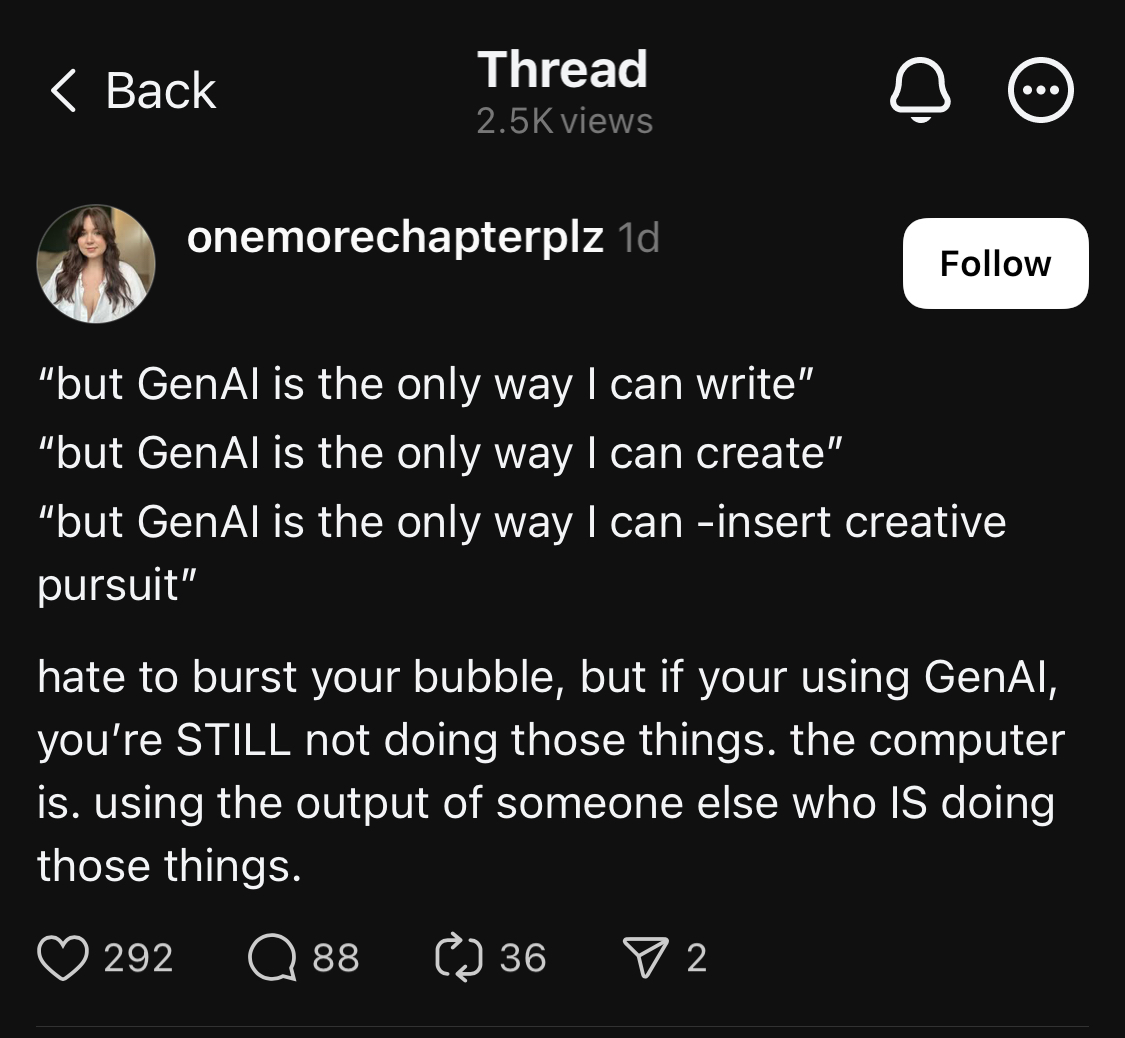Click the "Thread" header title
The height and width of the screenshot is (1038, 1125).
562,70
